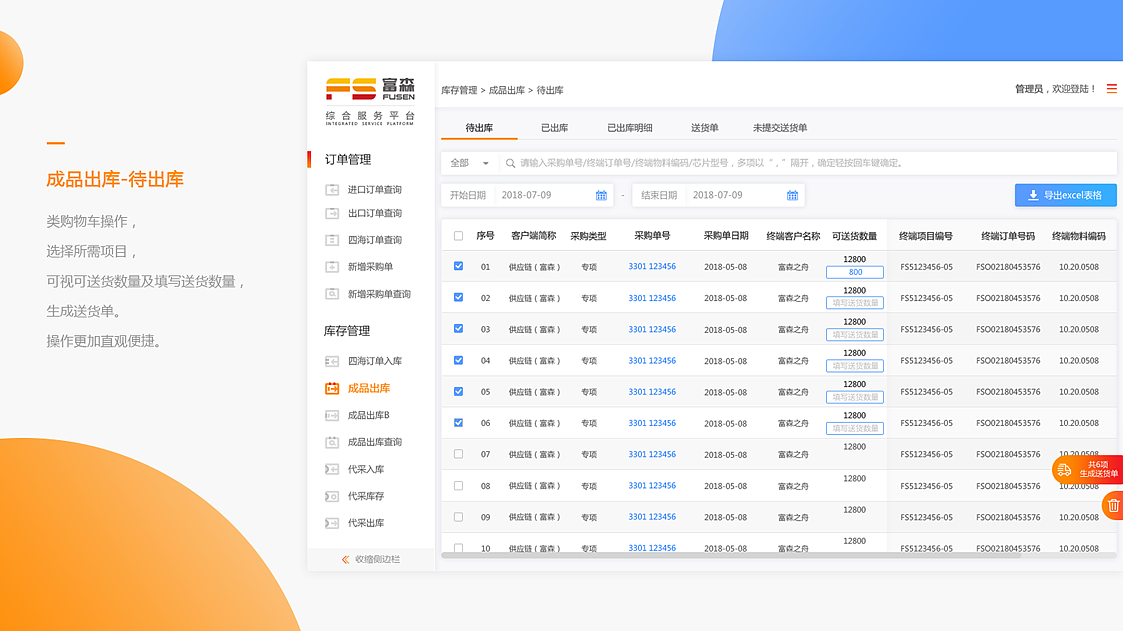Click row 01 delivery quantity input 800
The width and height of the screenshot is (1123, 631).
[854, 272]
